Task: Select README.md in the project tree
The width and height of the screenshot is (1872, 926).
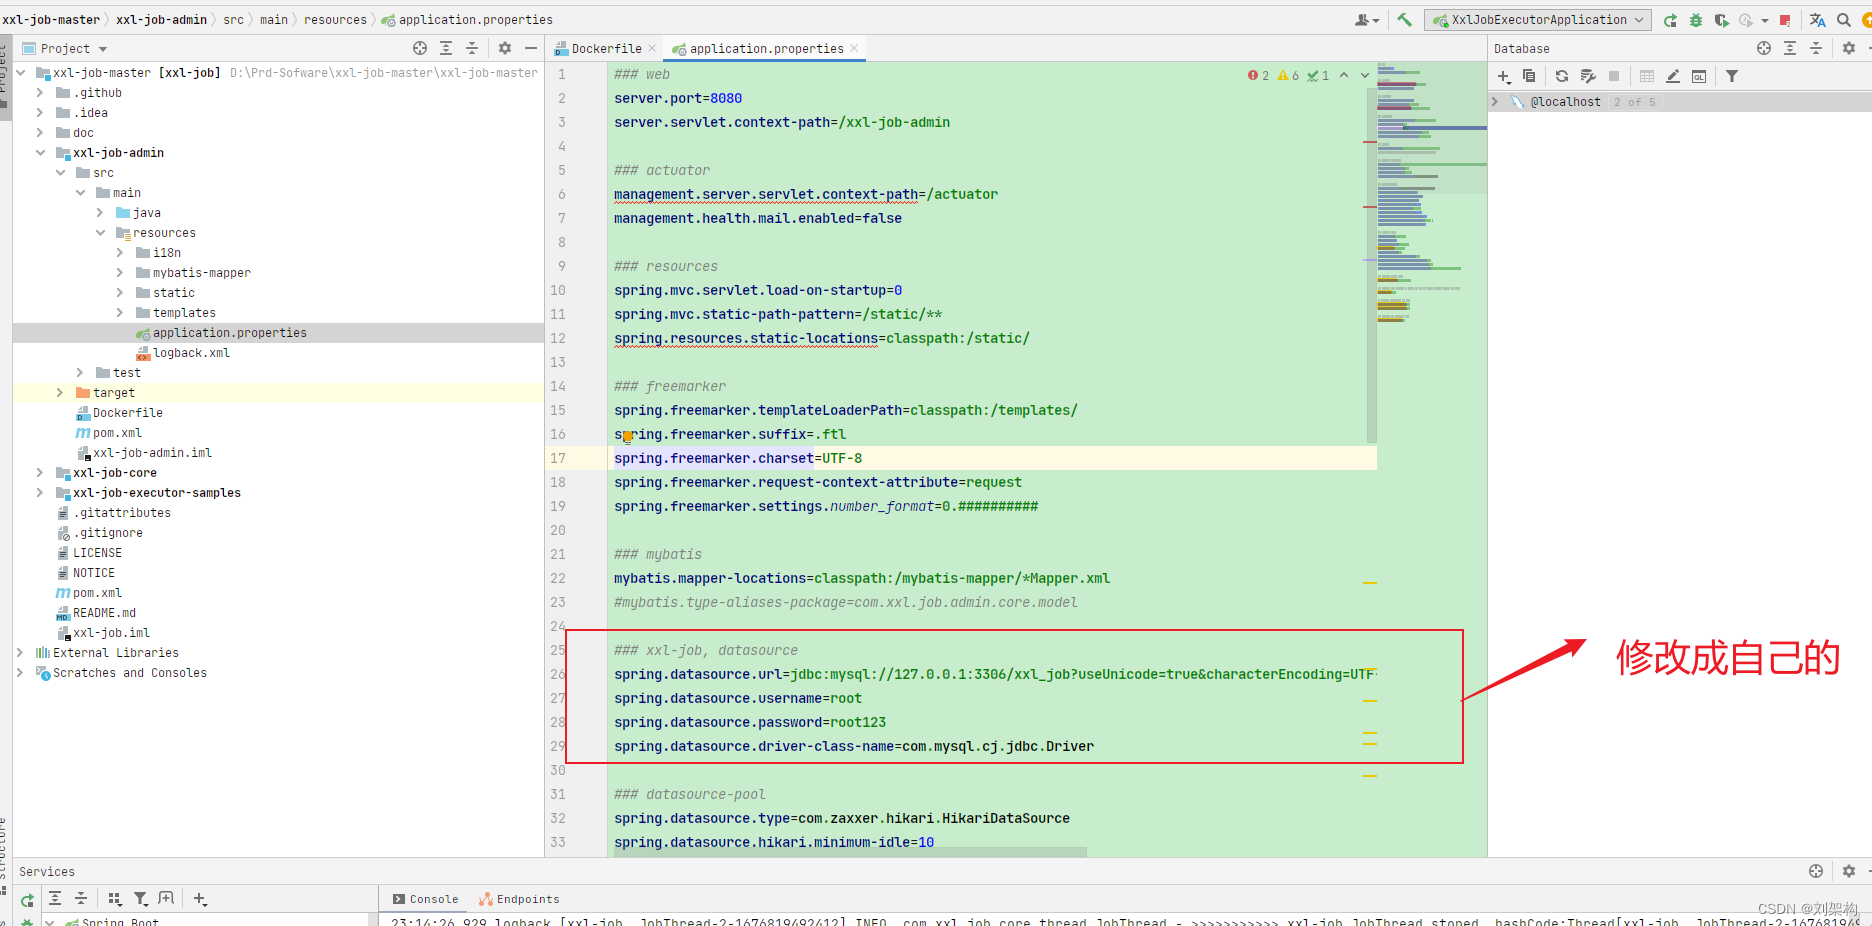Action: pos(104,613)
